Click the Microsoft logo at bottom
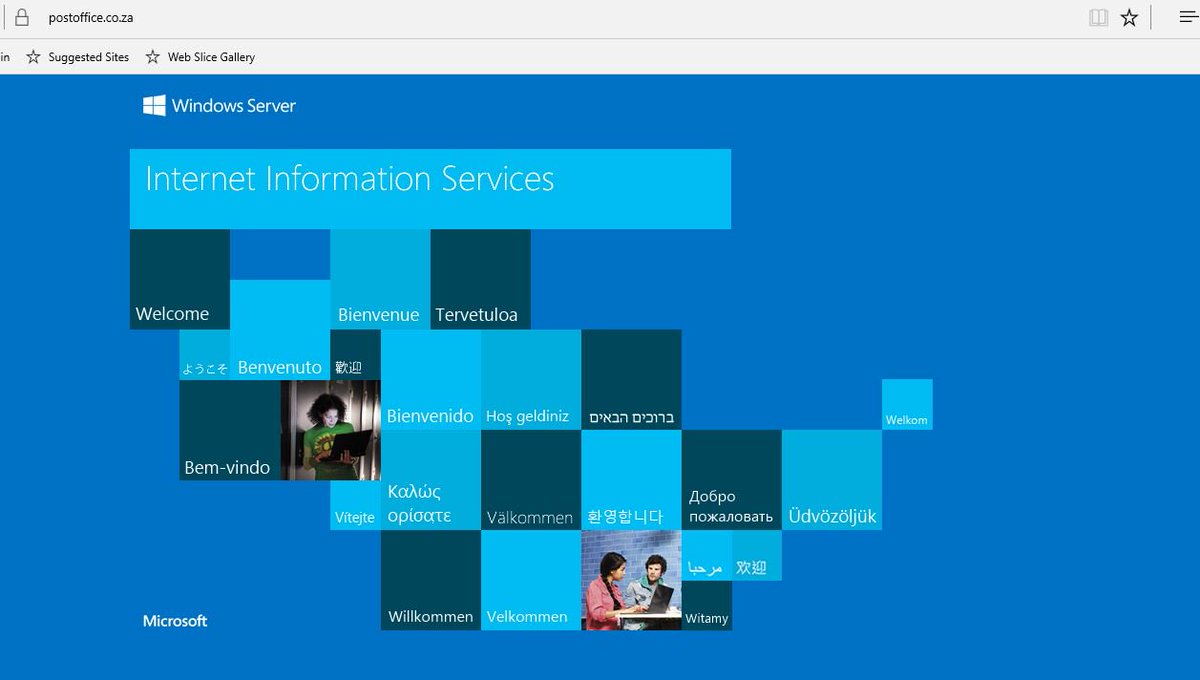 175,621
